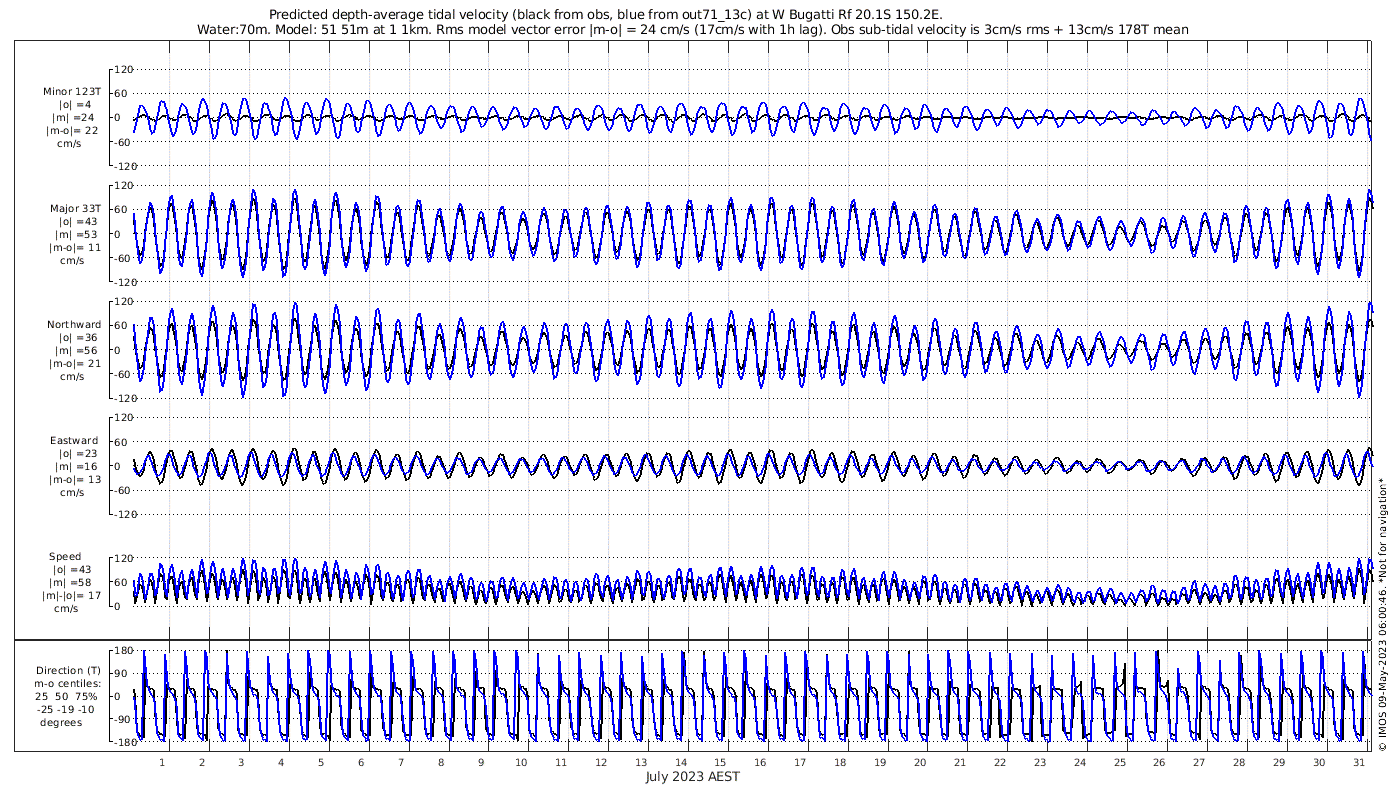Select the '|m-o|= 13' Eastward error value
1400x800 pixels.
point(74,480)
